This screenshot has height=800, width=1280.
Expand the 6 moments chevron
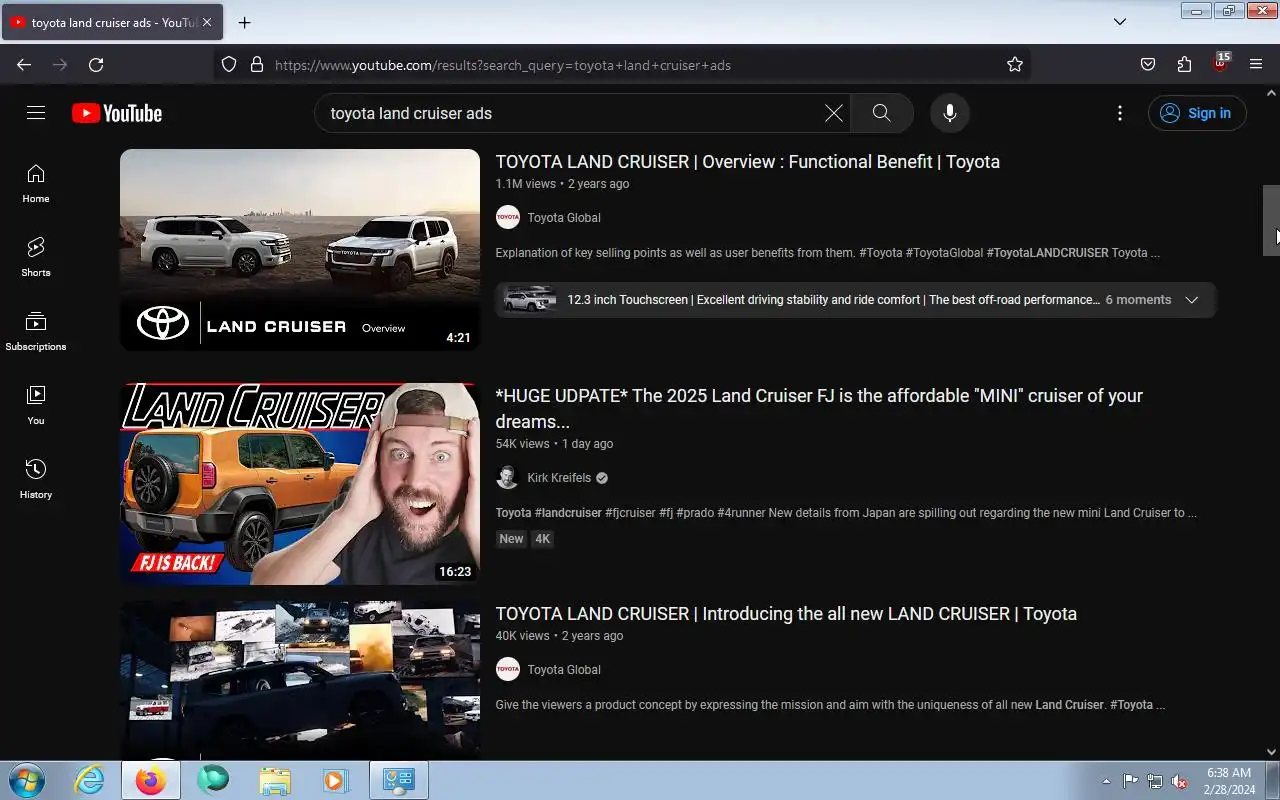pyautogui.click(x=1191, y=300)
